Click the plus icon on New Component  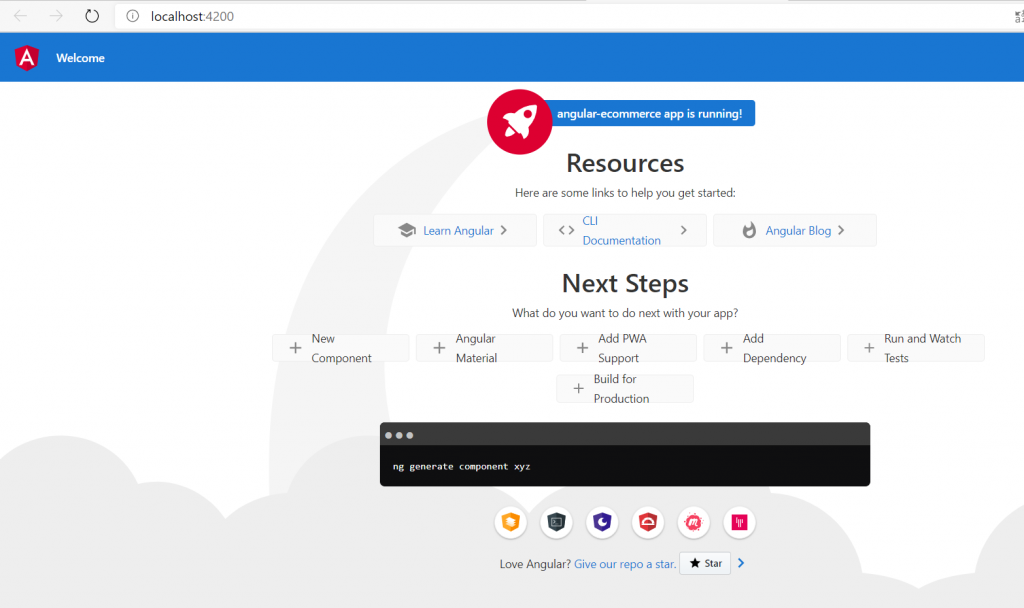click(x=295, y=348)
